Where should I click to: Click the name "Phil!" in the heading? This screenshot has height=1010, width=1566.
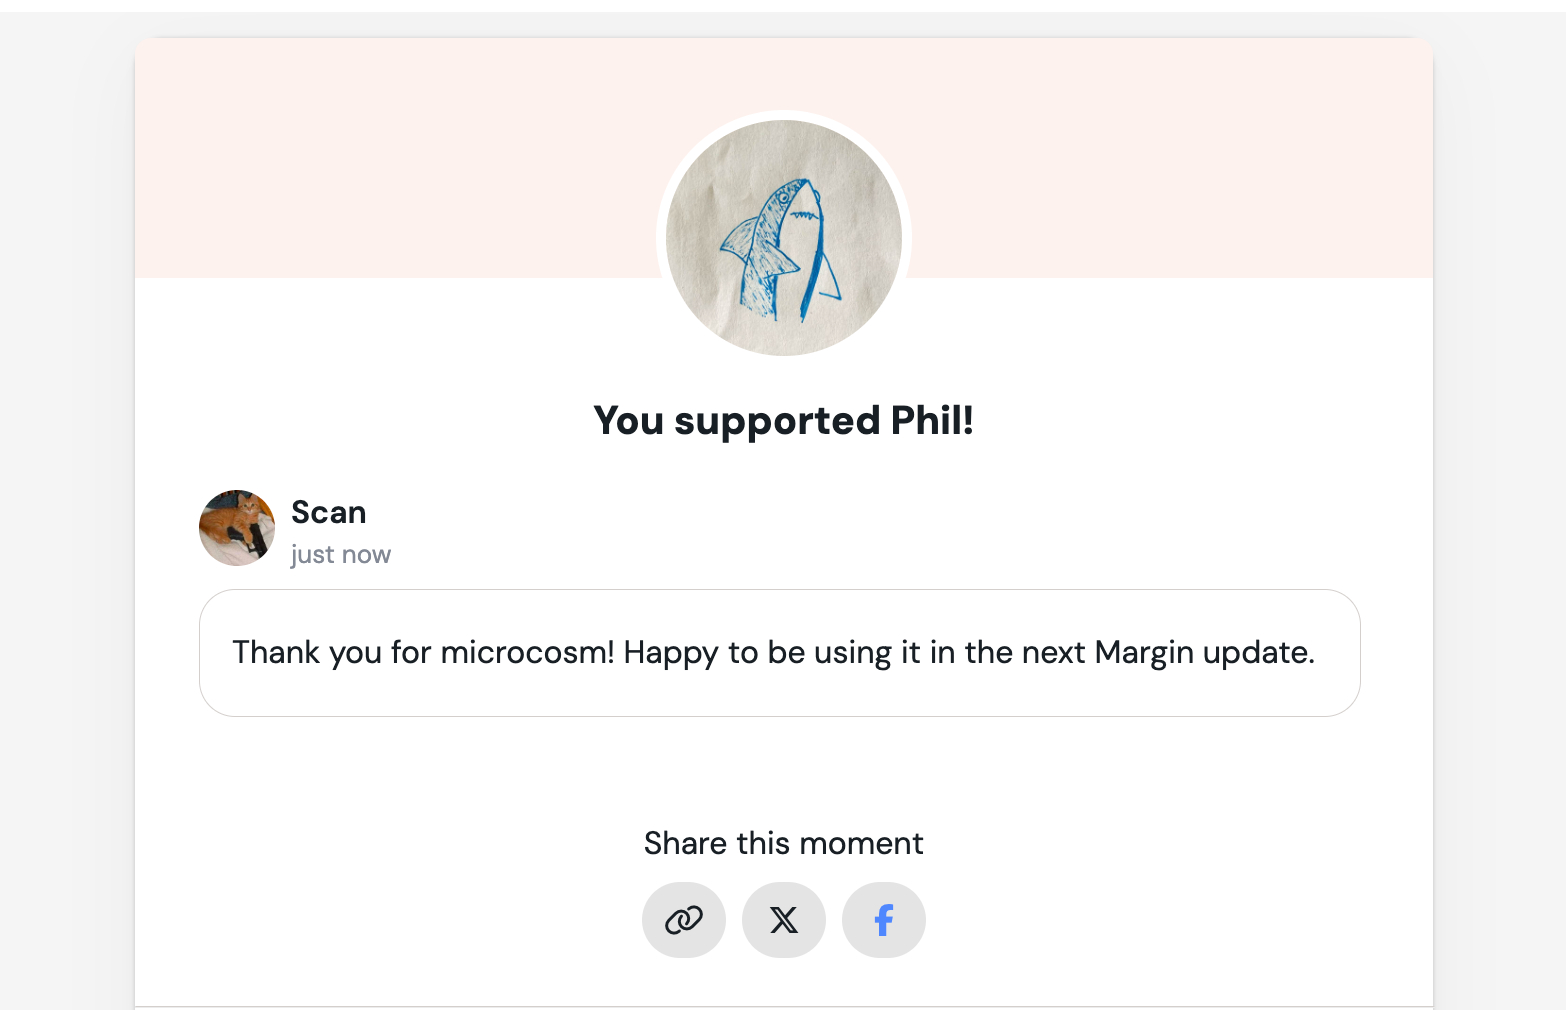(x=932, y=421)
